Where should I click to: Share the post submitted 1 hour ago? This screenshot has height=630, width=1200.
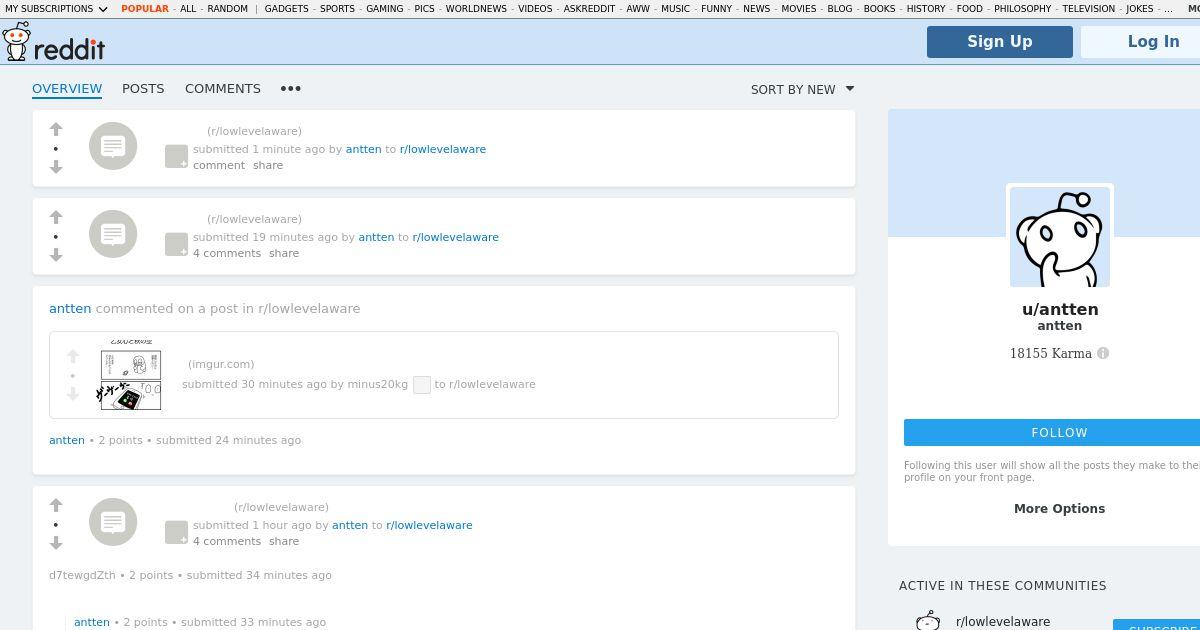[x=284, y=541]
